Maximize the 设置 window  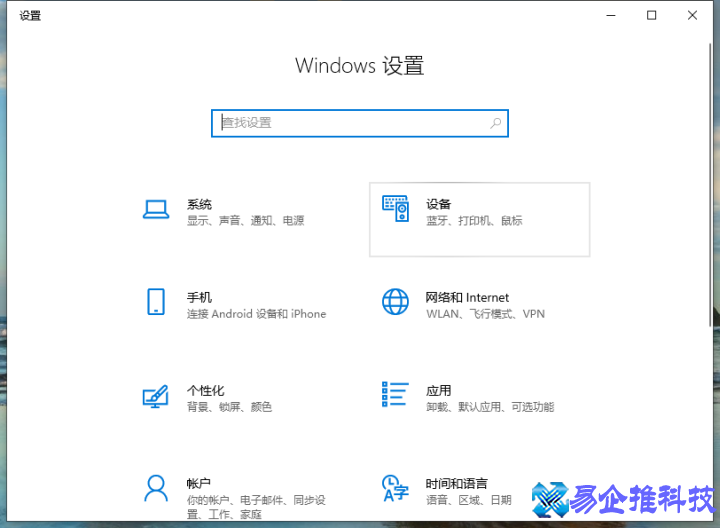click(651, 16)
